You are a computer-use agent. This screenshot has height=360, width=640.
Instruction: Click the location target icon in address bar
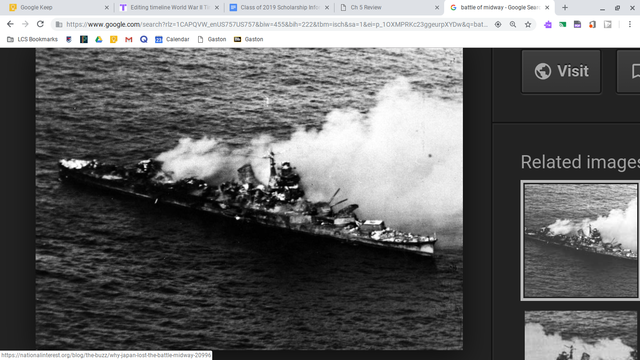[498, 24]
